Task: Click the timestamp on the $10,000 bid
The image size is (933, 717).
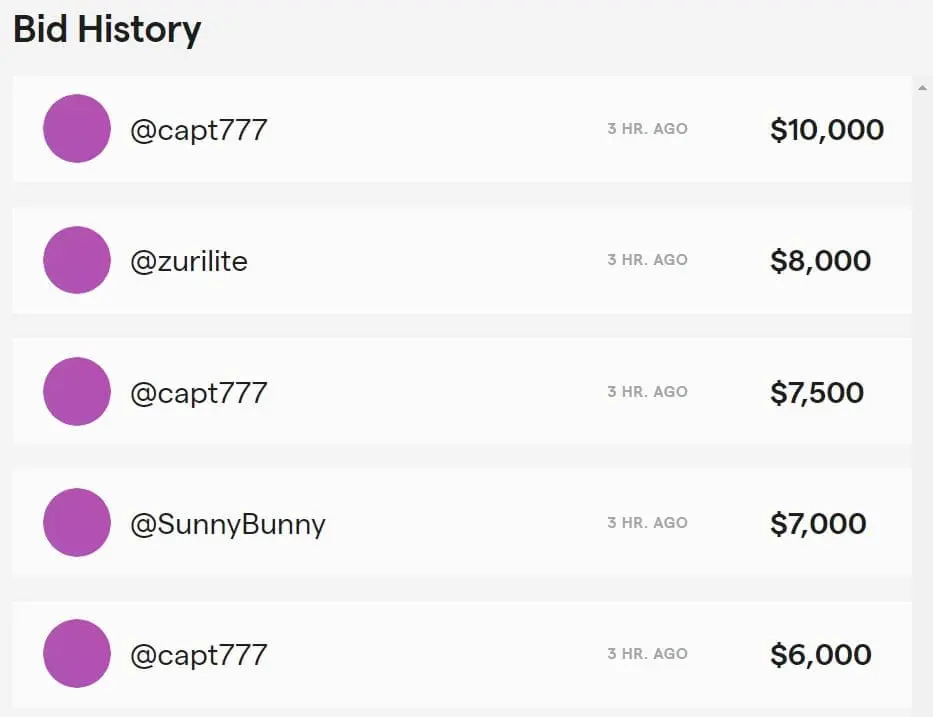Action: (x=647, y=129)
